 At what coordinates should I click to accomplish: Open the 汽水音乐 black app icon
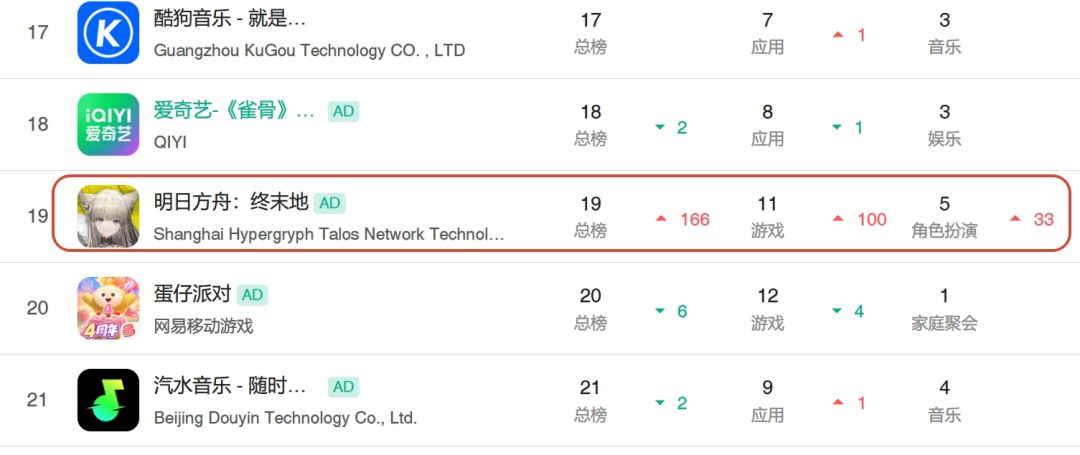click(x=108, y=400)
